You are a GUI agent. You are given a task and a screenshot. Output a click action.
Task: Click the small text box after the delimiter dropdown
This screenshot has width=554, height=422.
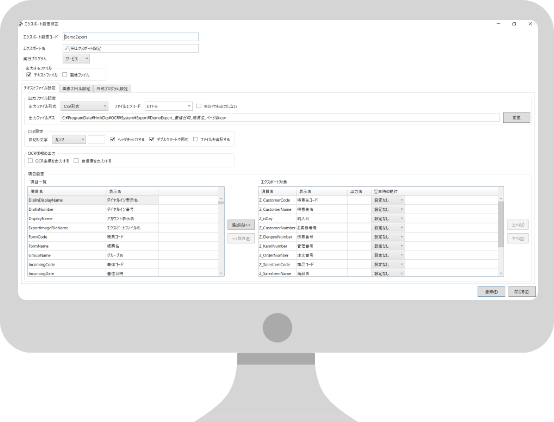click(x=96, y=140)
